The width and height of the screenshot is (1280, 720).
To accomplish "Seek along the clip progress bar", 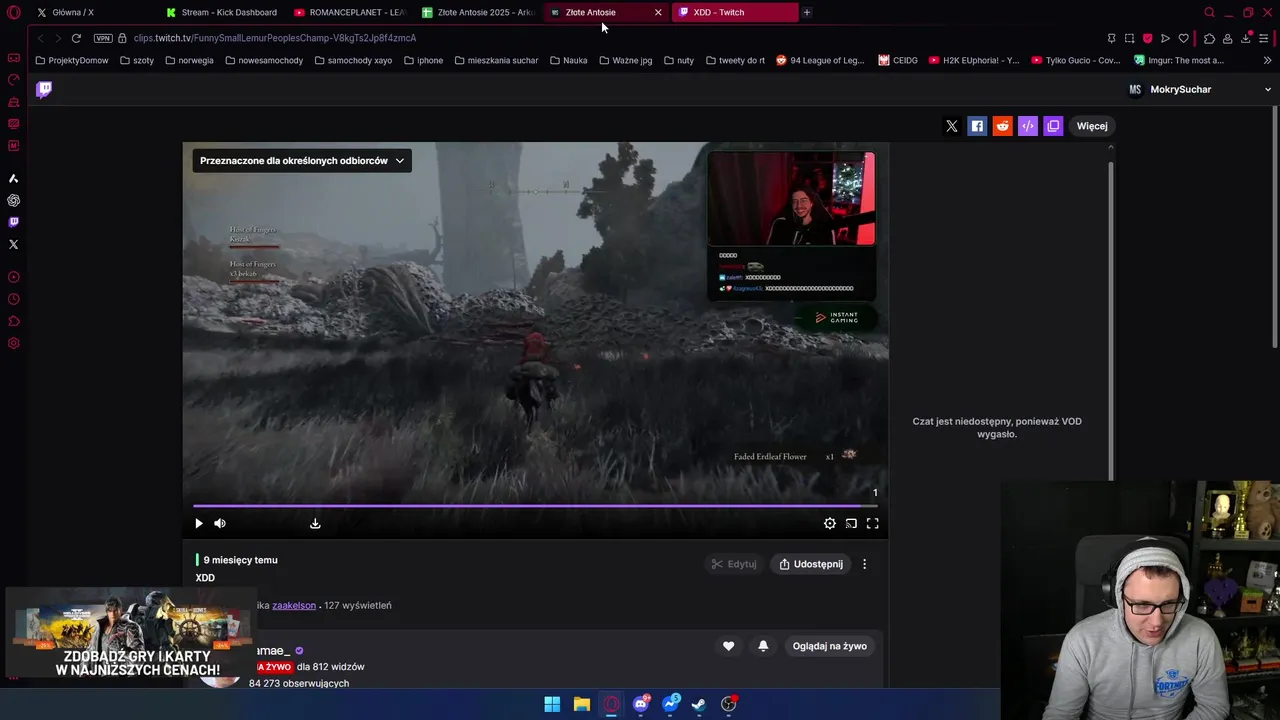I will pos(535,506).
